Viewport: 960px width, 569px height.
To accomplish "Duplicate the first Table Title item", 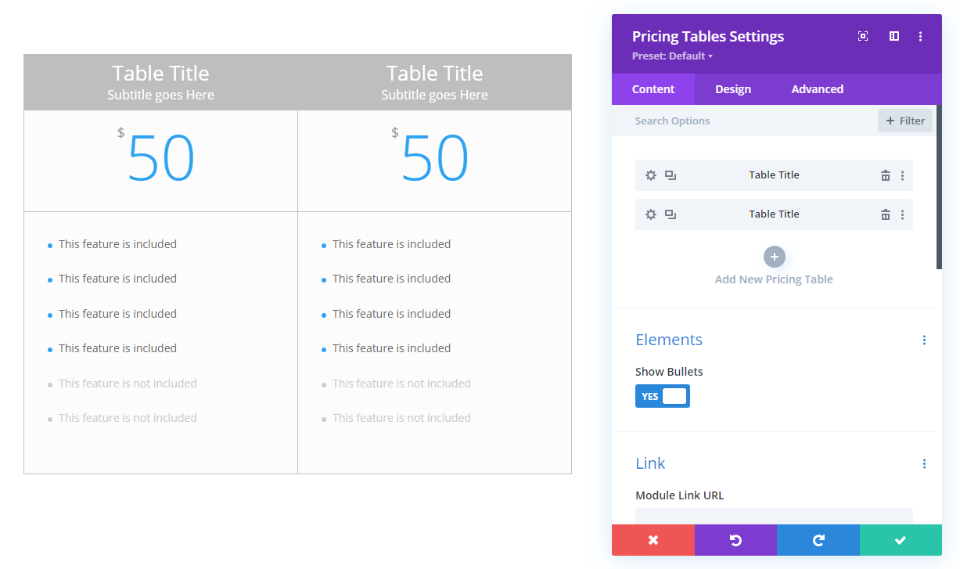I will pyautogui.click(x=670, y=175).
